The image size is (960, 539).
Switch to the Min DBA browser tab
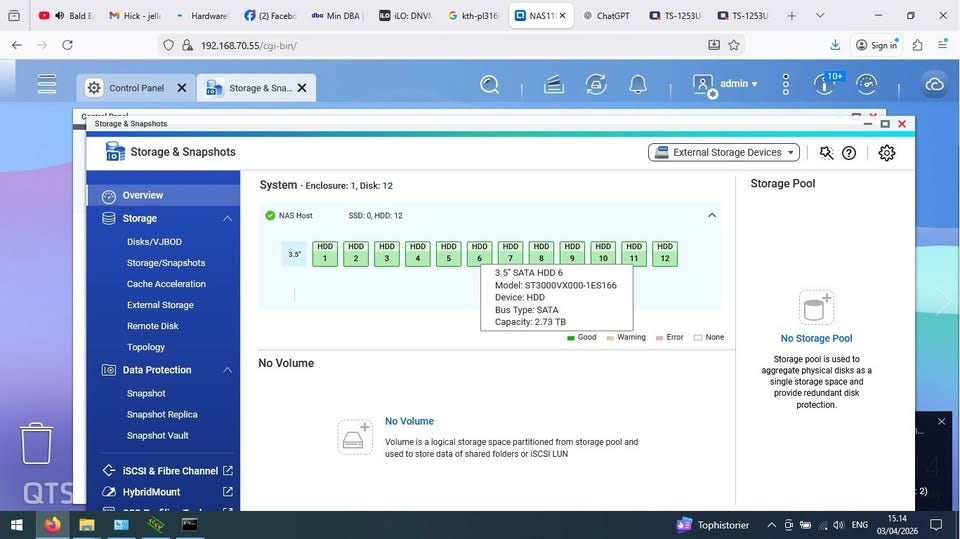[x=337, y=15]
